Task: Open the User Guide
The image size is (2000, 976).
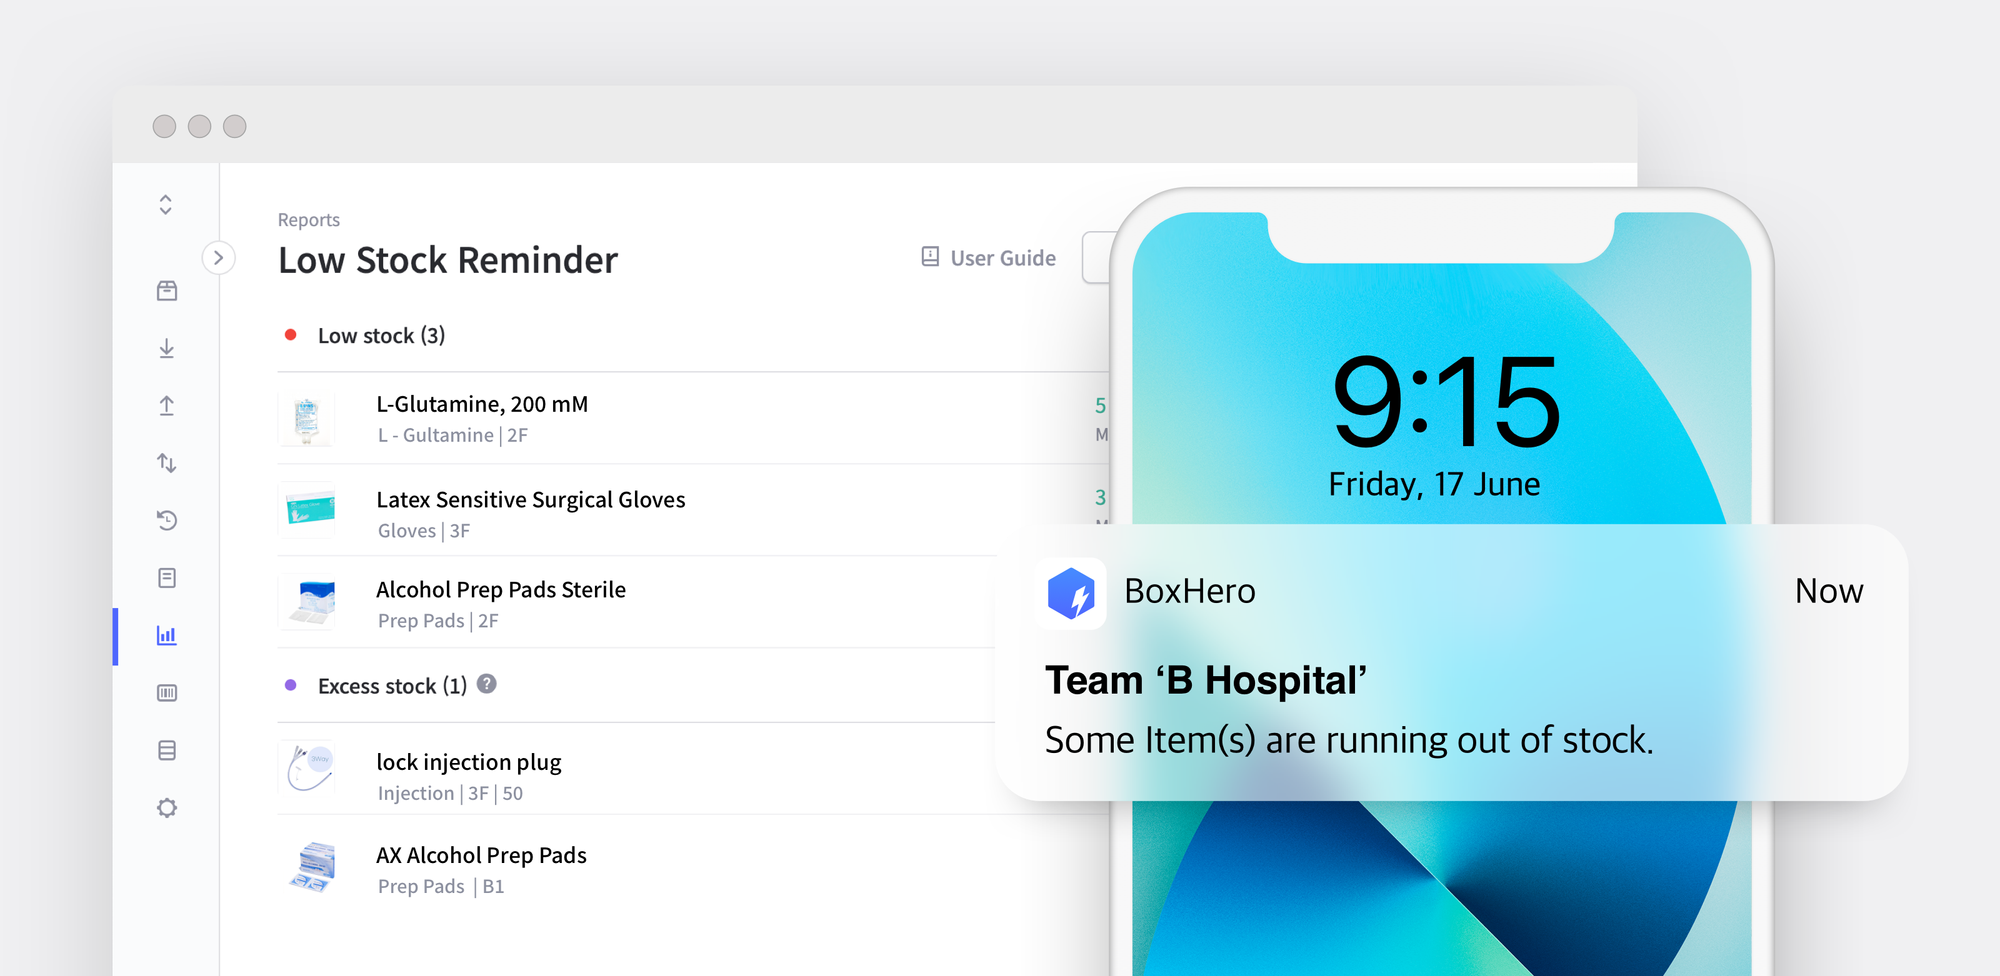Action: tap(988, 258)
